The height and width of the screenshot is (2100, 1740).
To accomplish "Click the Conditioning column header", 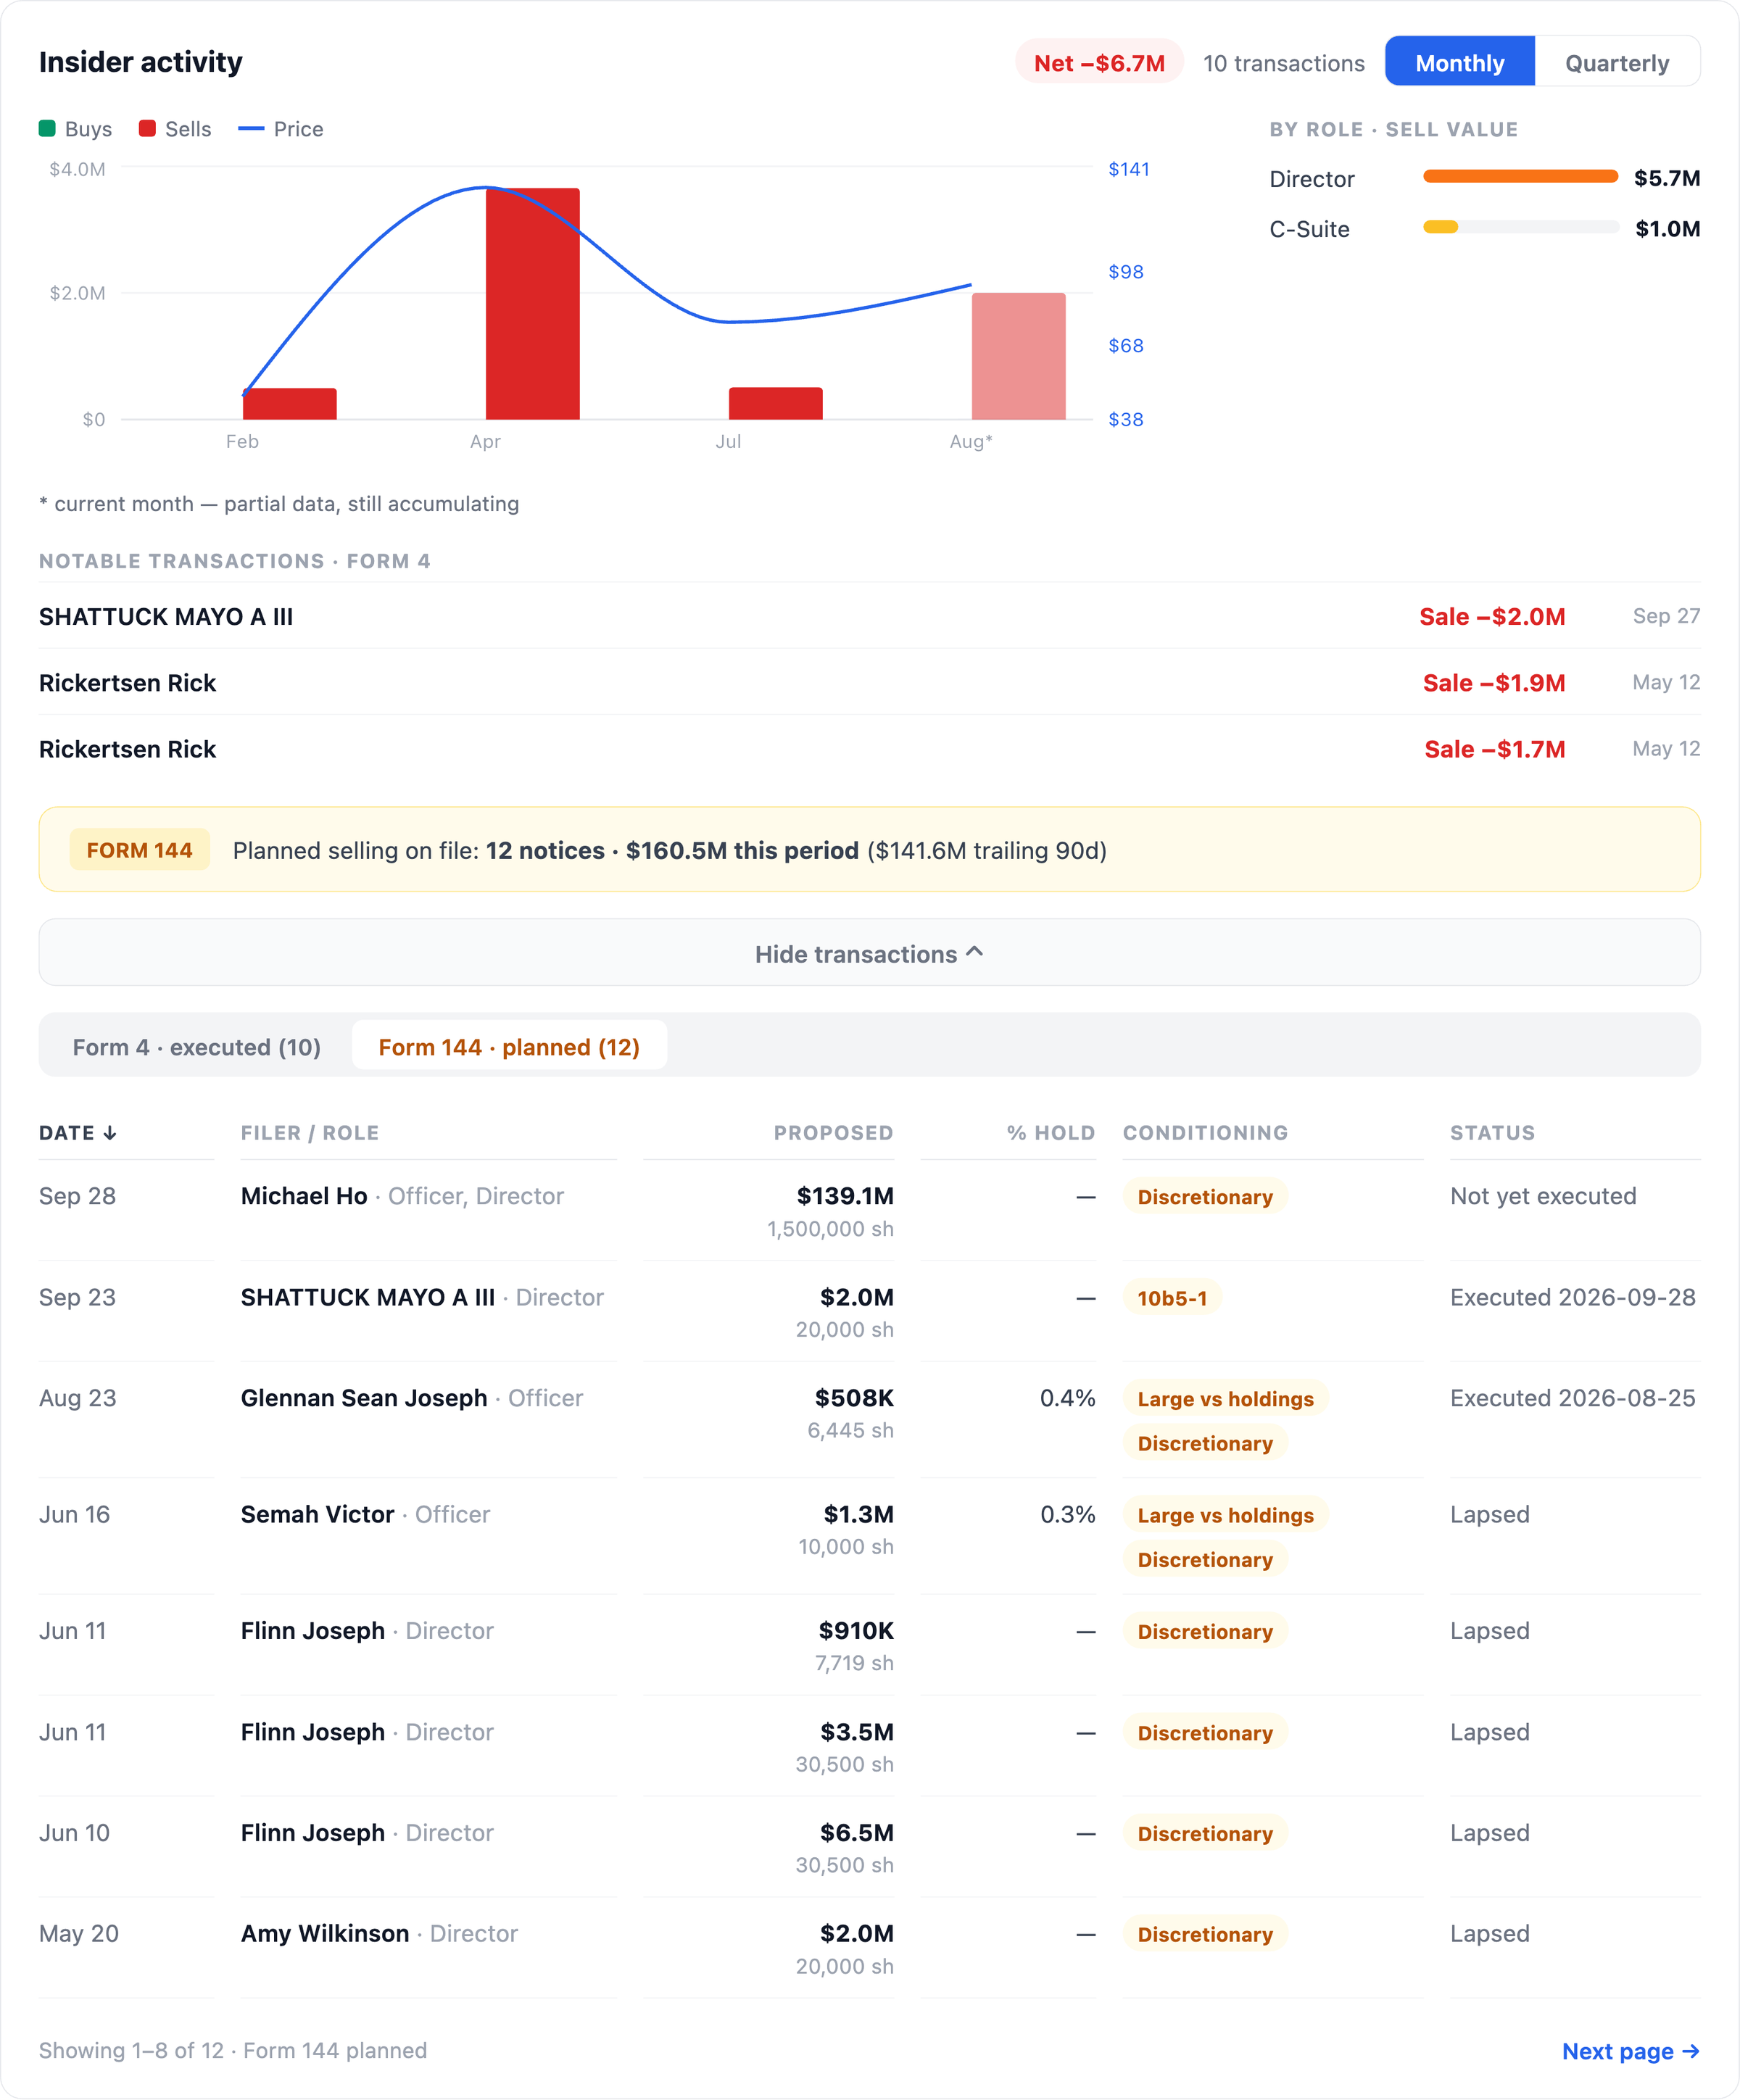I will coord(1205,1132).
